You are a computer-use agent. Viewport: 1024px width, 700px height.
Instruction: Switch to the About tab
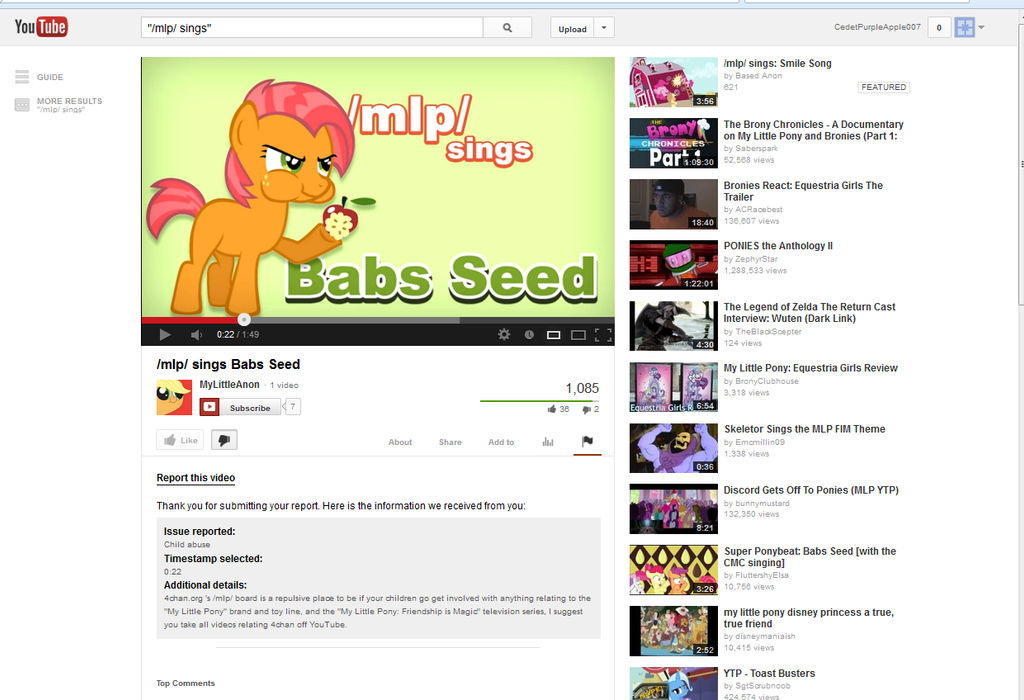point(400,442)
